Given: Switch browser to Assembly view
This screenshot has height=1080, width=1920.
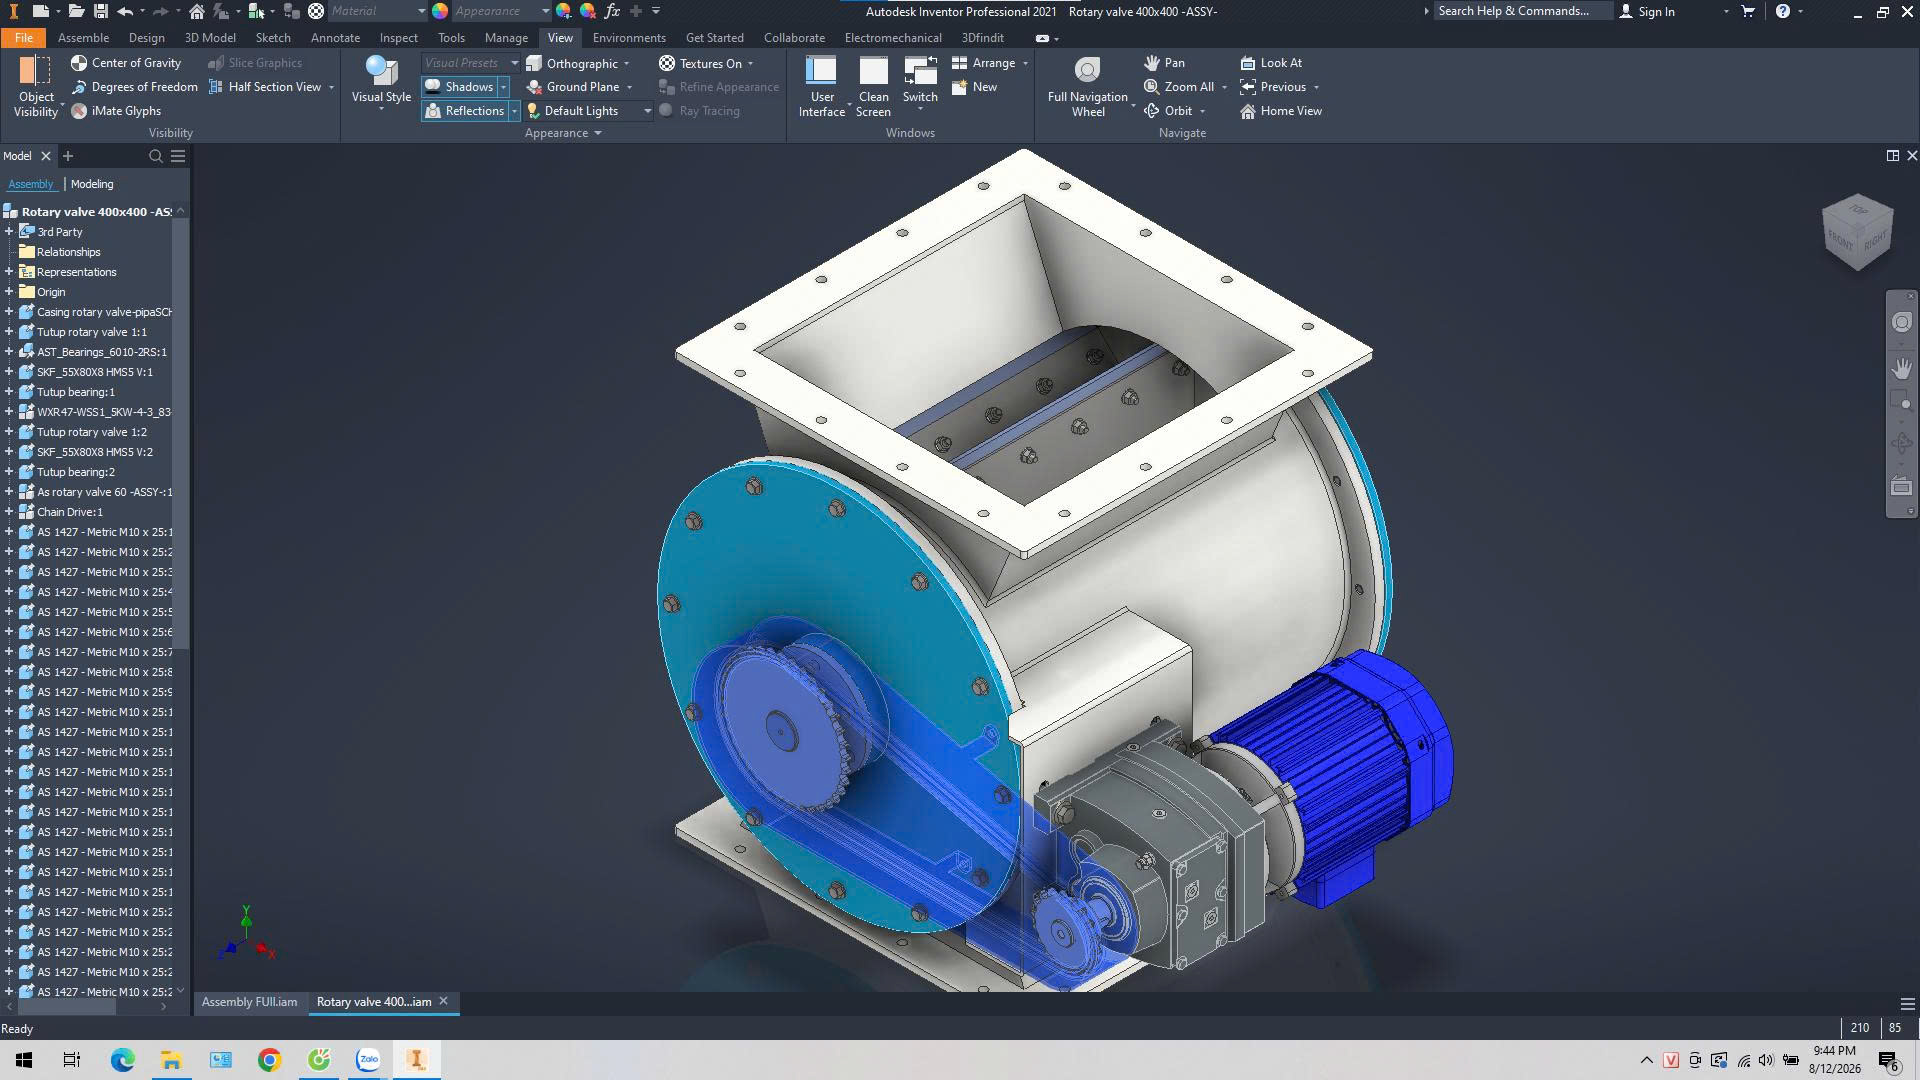Looking at the screenshot, I should click(30, 184).
